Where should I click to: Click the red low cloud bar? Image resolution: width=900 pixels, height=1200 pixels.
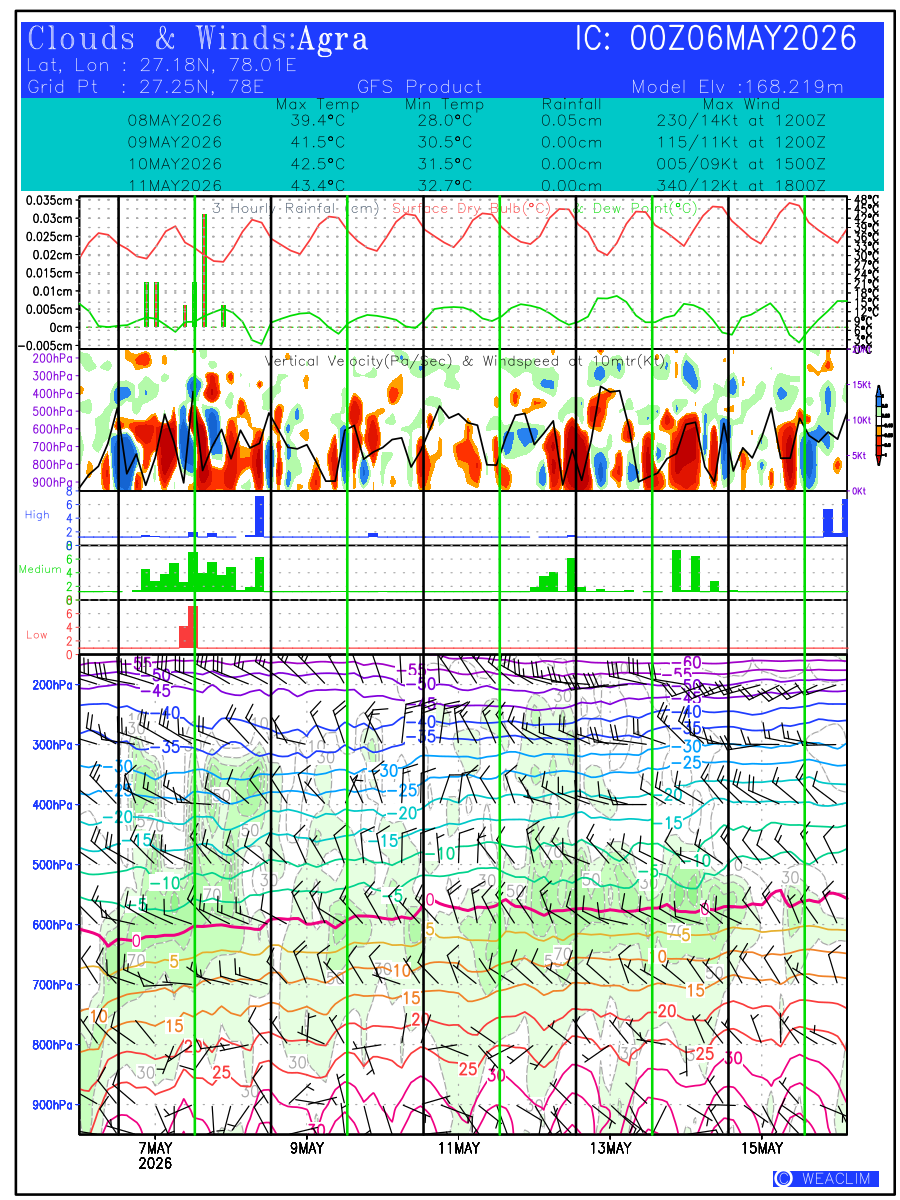coord(189,627)
